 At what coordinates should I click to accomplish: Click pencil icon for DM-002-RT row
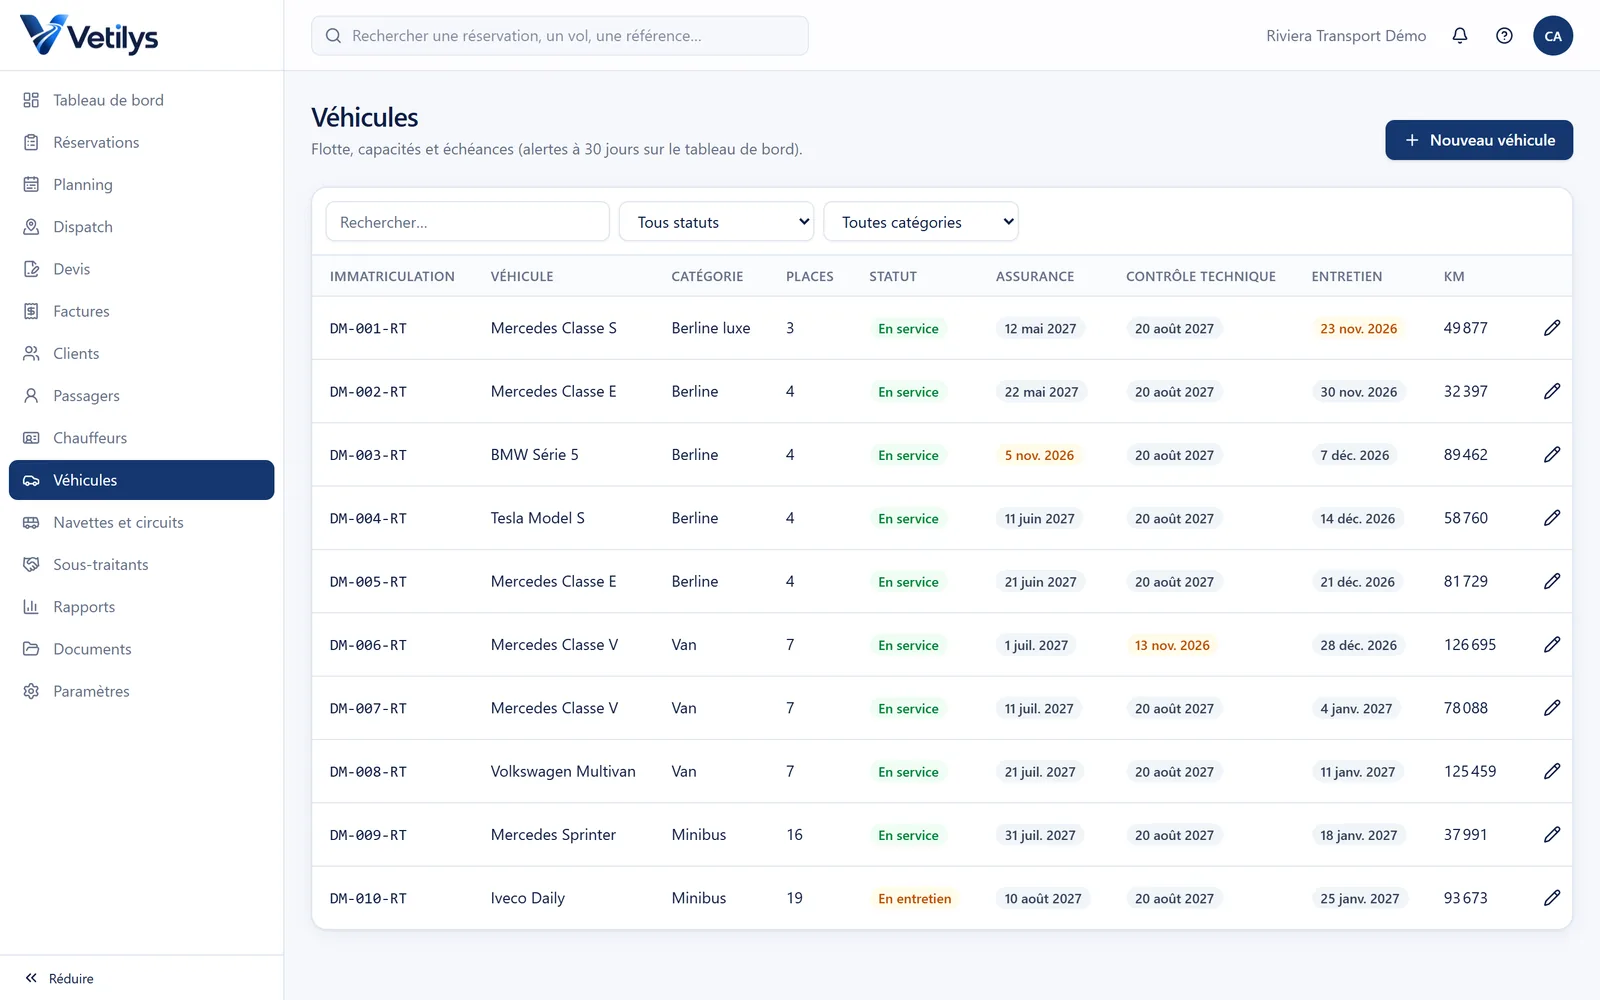tap(1552, 391)
